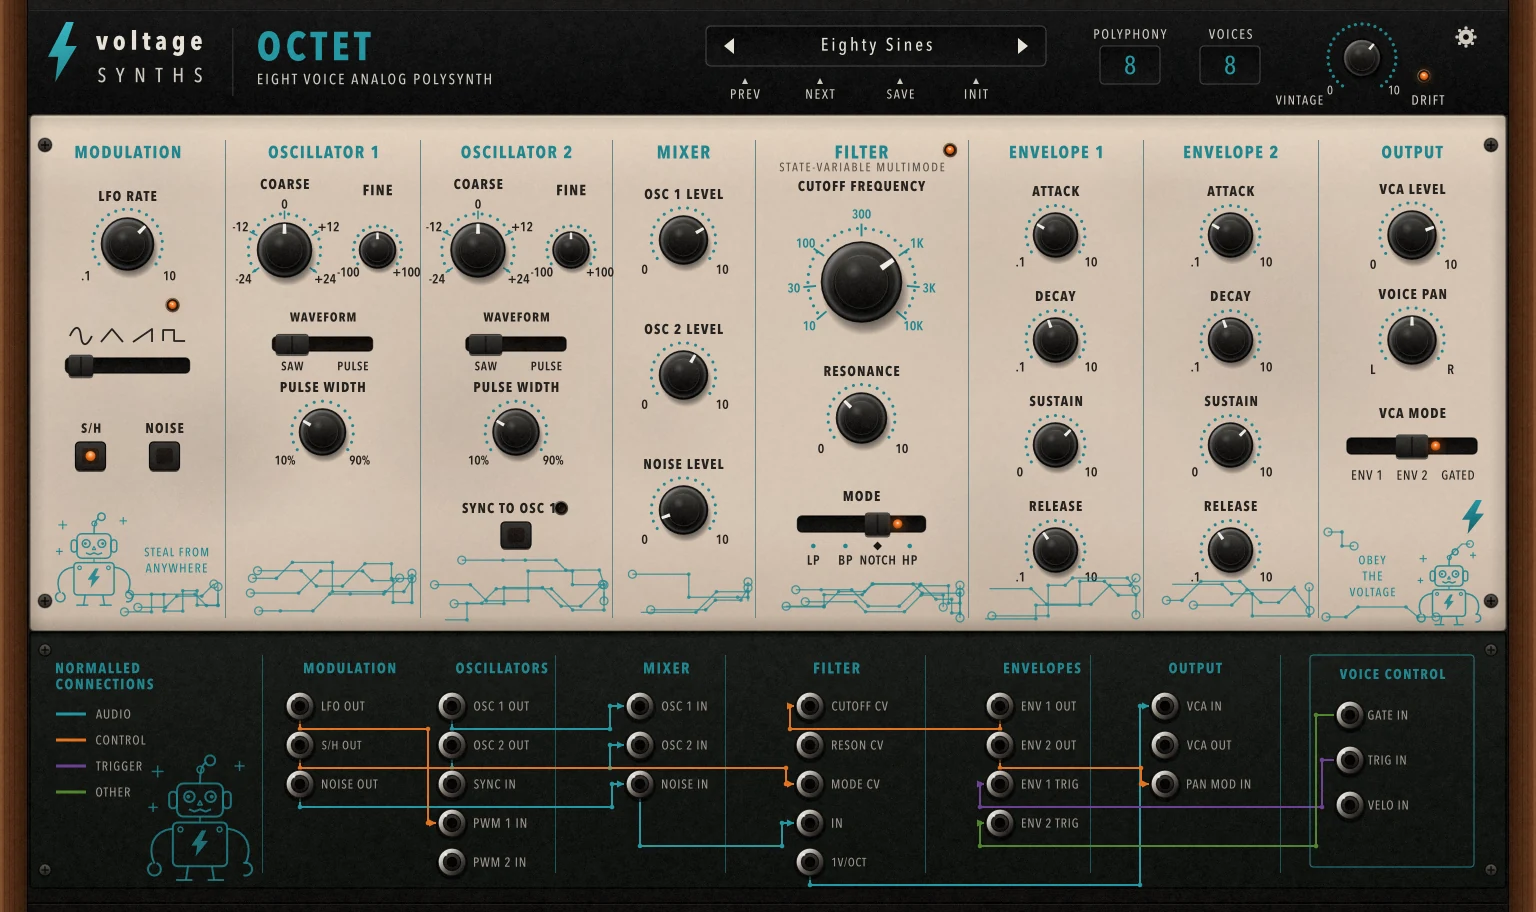Click the filter MODE slider

pyautogui.click(x=861, y=524)
